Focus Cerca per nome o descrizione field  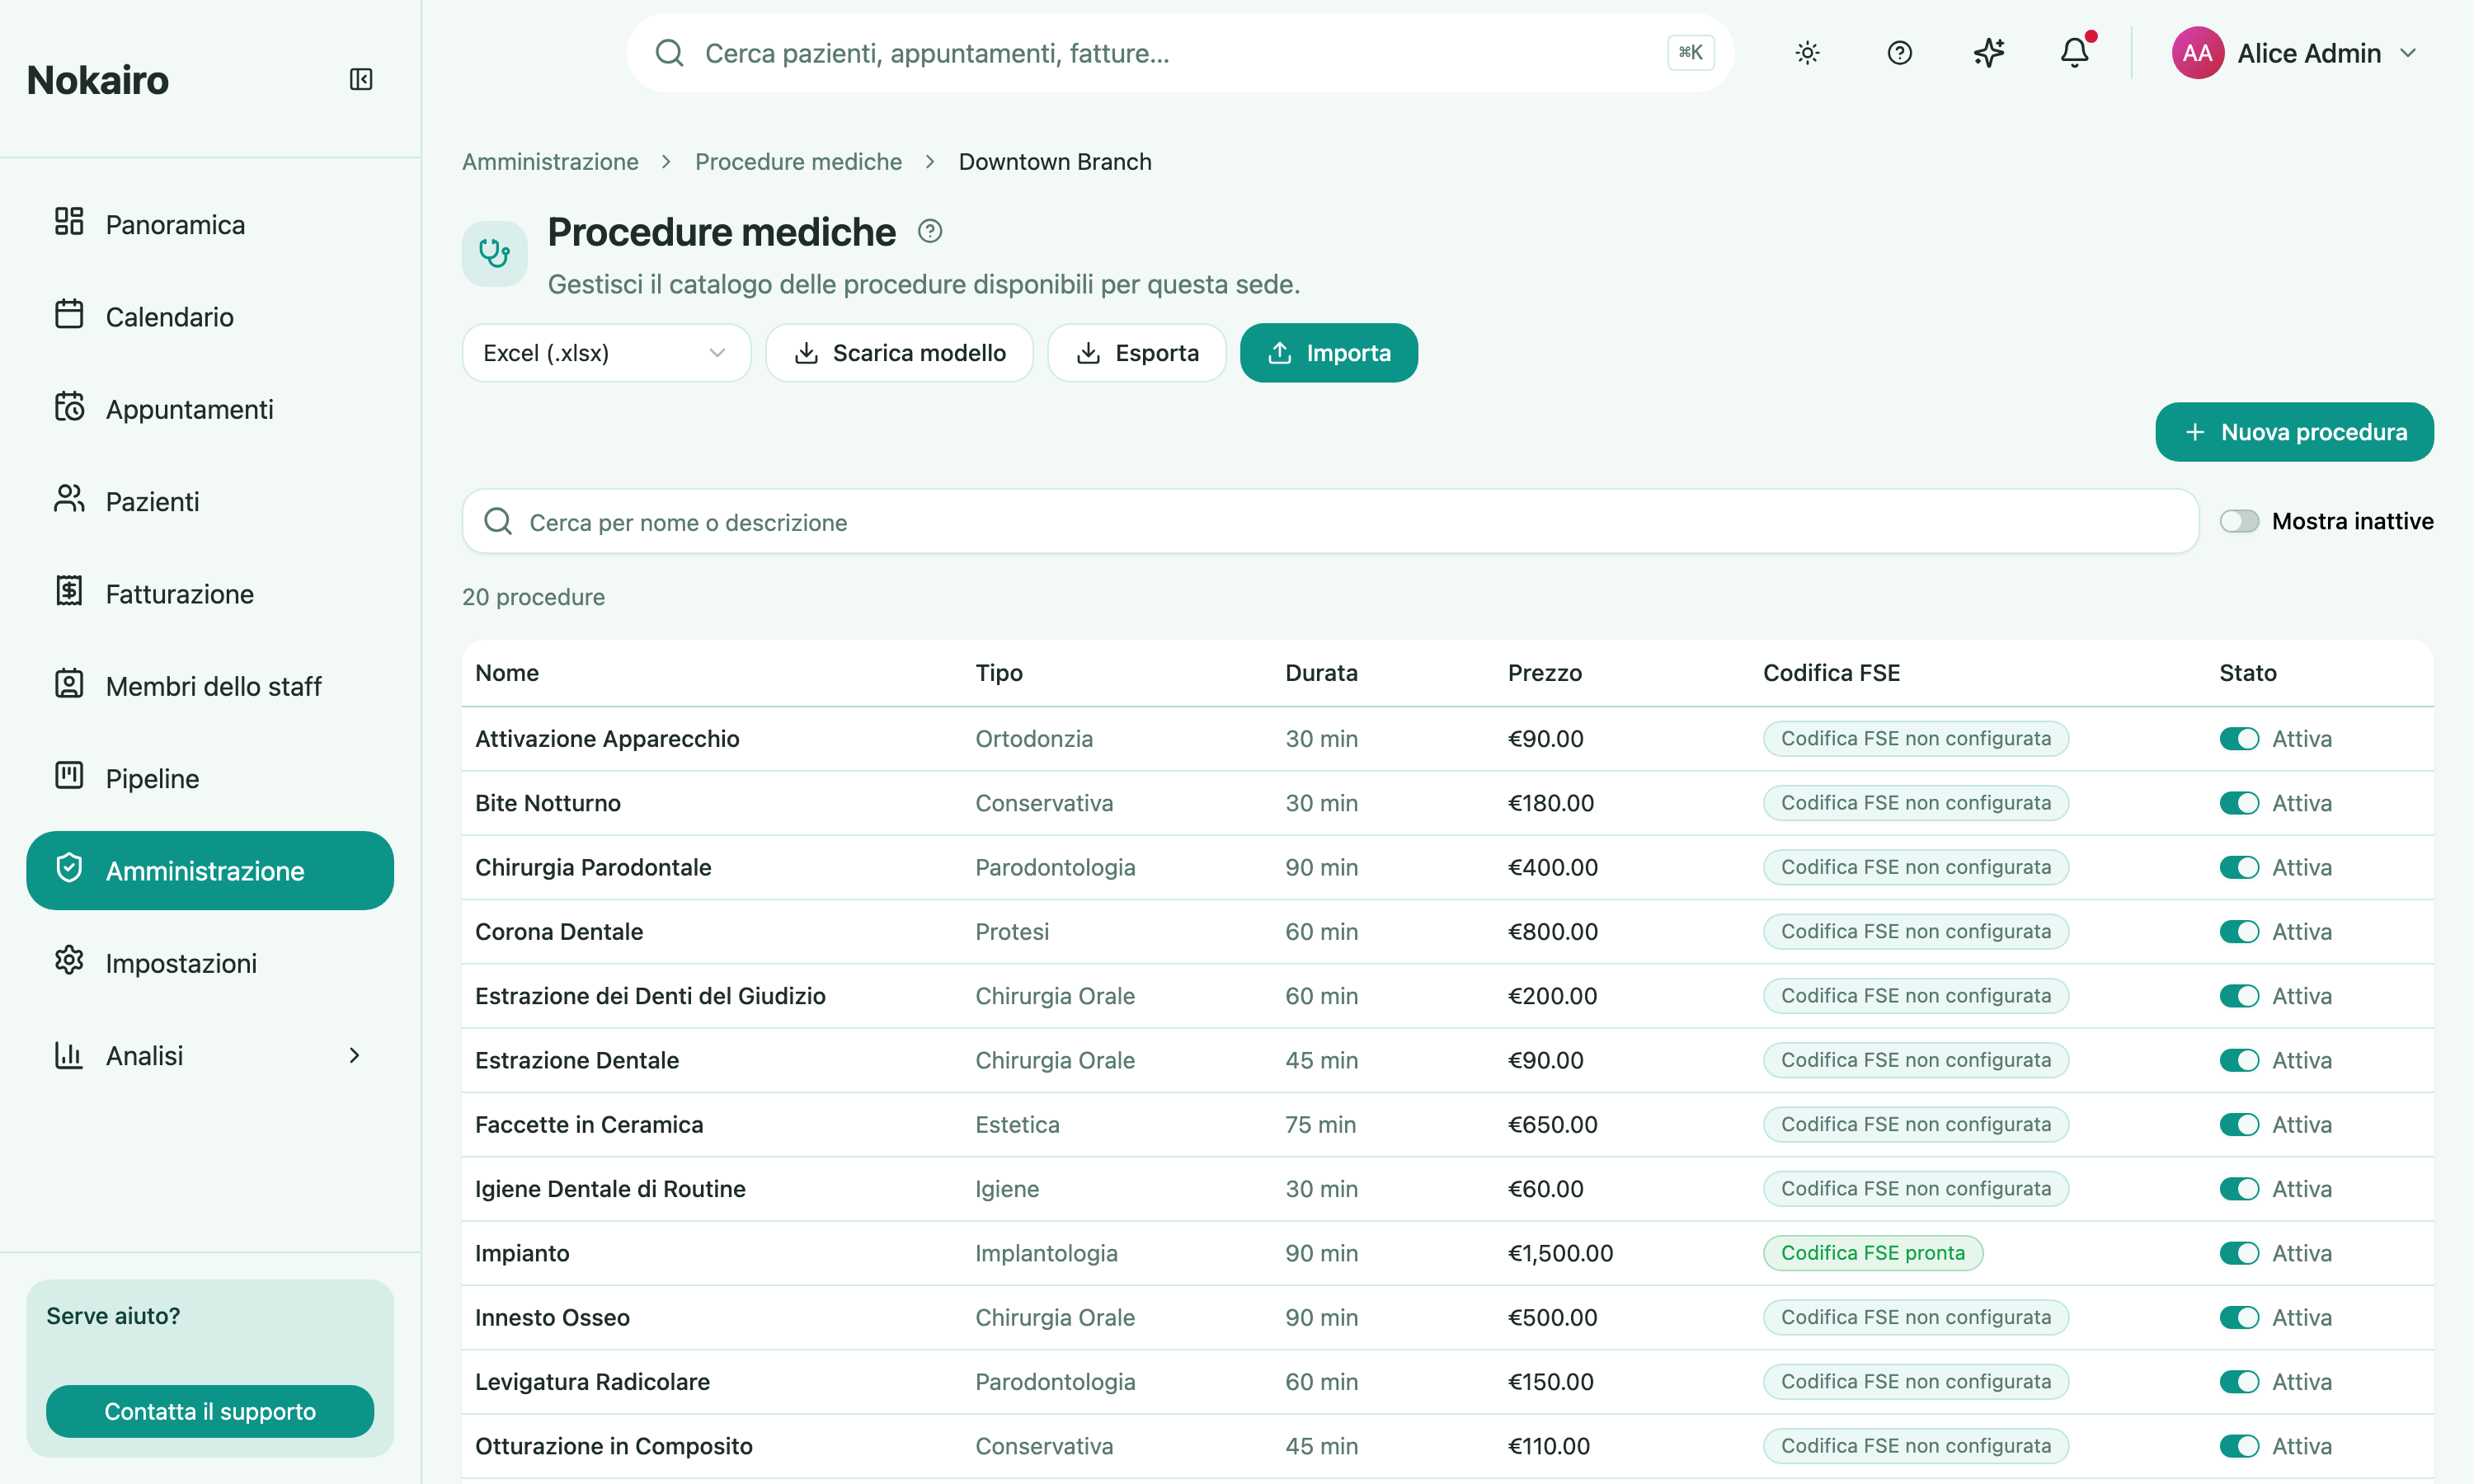click(x=1330, y=521)
